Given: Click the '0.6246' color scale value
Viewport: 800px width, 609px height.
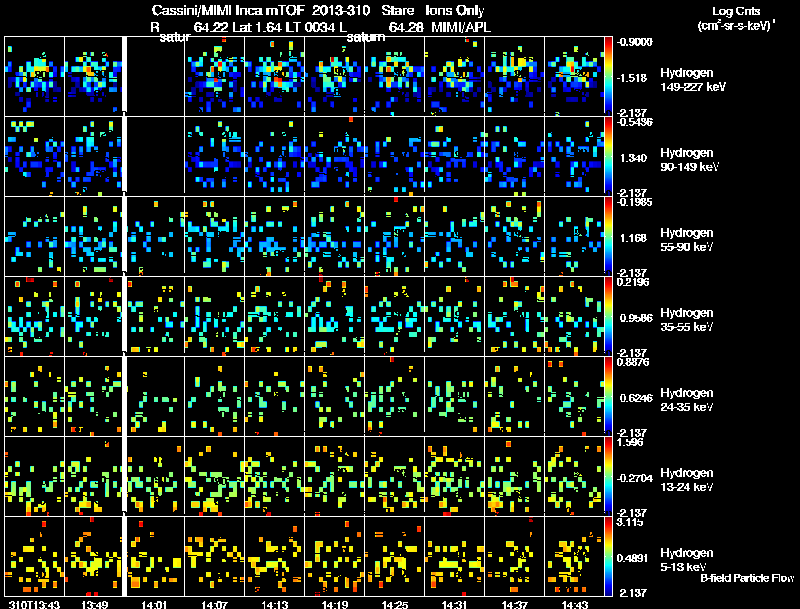Looking at the screenshot, I should pos(636,398).
